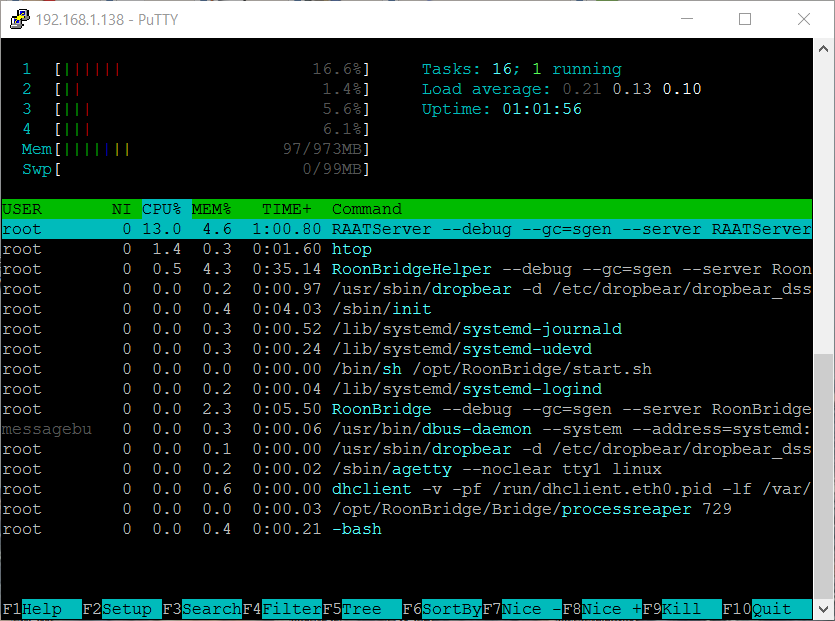This screenshot has width=835, height=621.
Task: Click the Tasks: 16; 1 running text
Action: 522,69
